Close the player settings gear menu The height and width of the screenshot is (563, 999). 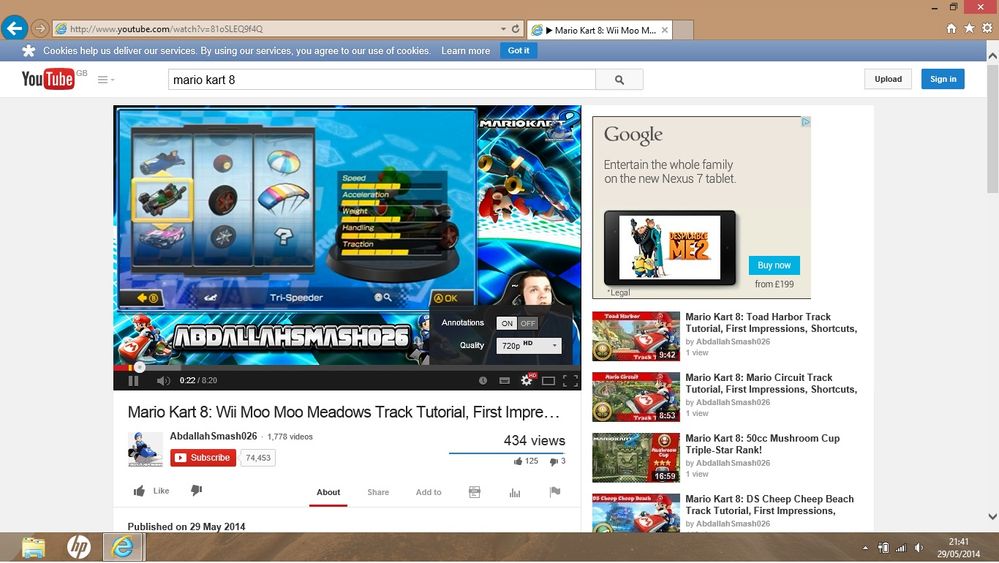pos(527,380)
